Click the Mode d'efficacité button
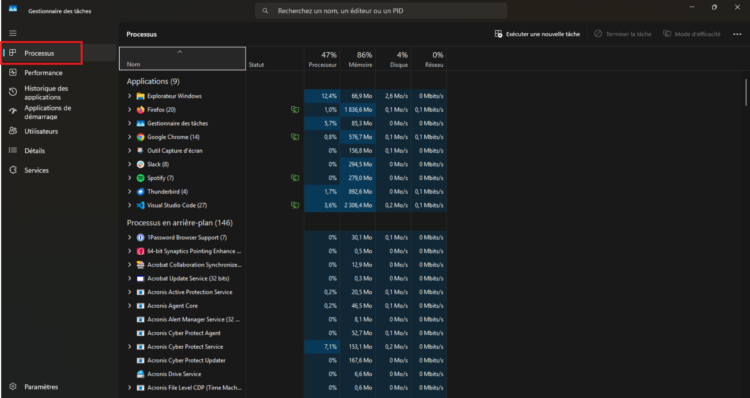 pyautogui.click(x=692, y=34)
